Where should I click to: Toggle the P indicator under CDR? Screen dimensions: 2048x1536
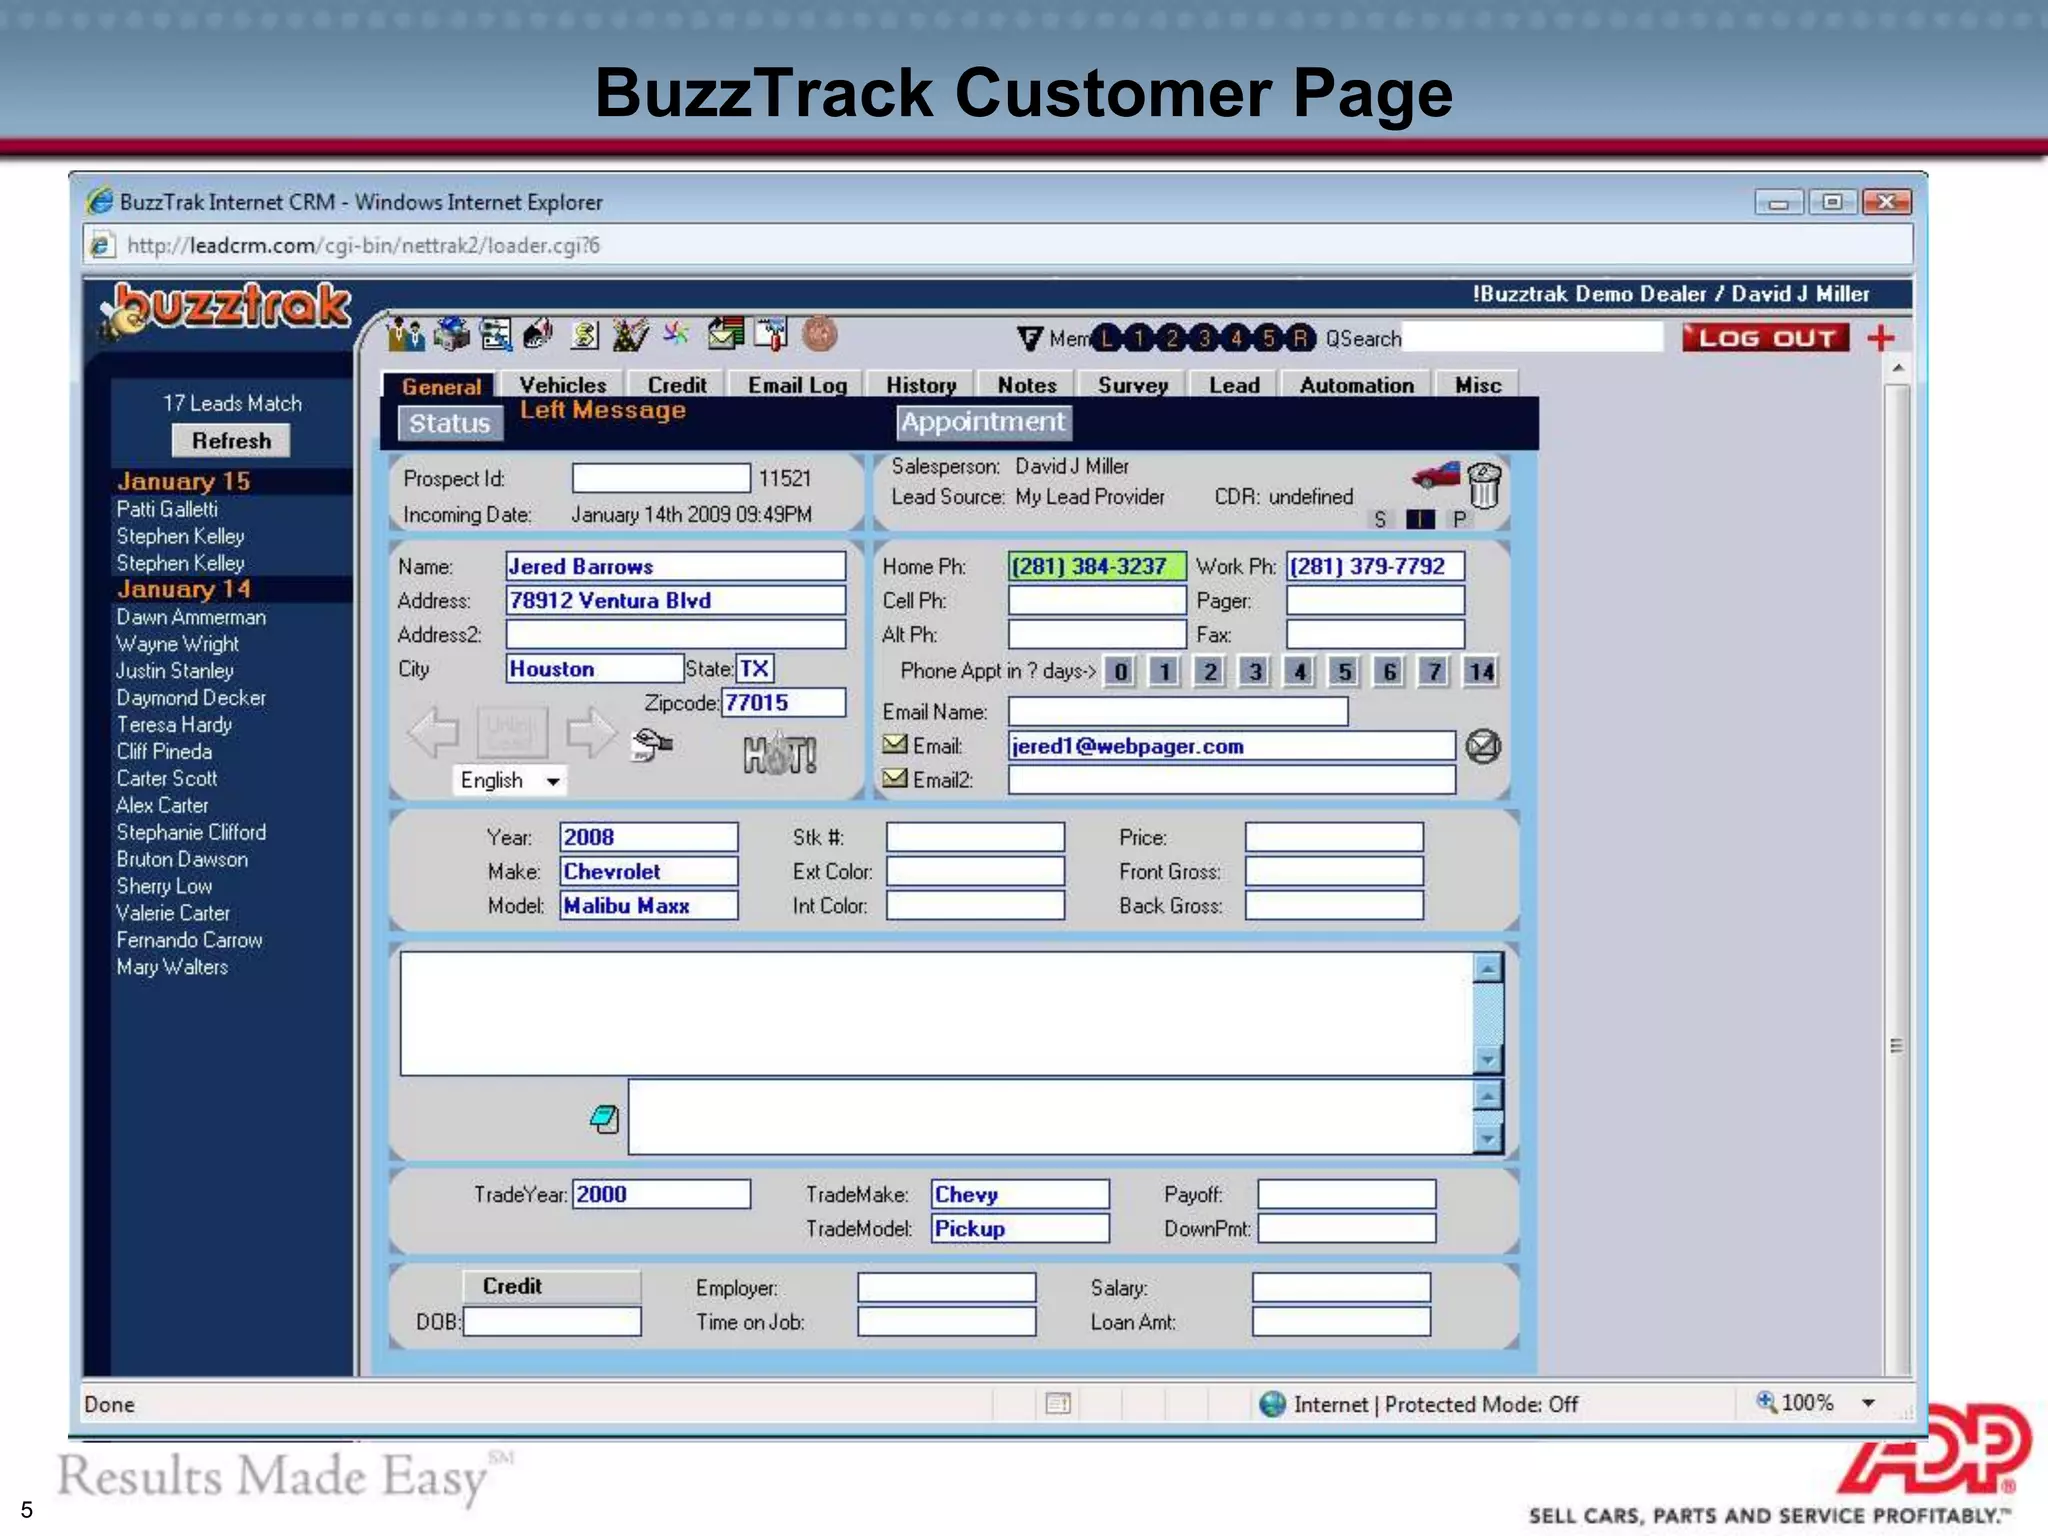tap(1459, 519)
